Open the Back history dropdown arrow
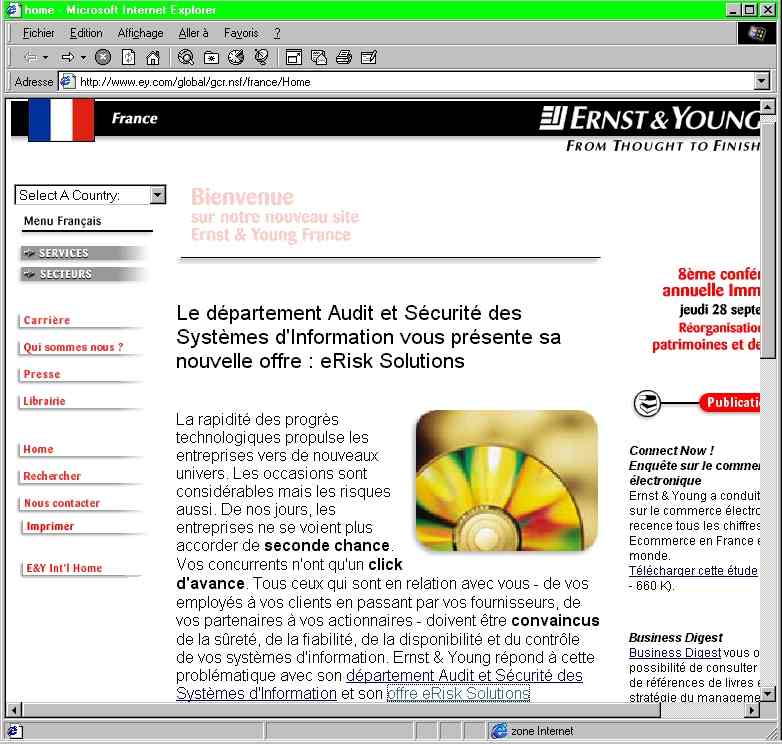Screen dimensions: 782x744 tap(45, 58)
